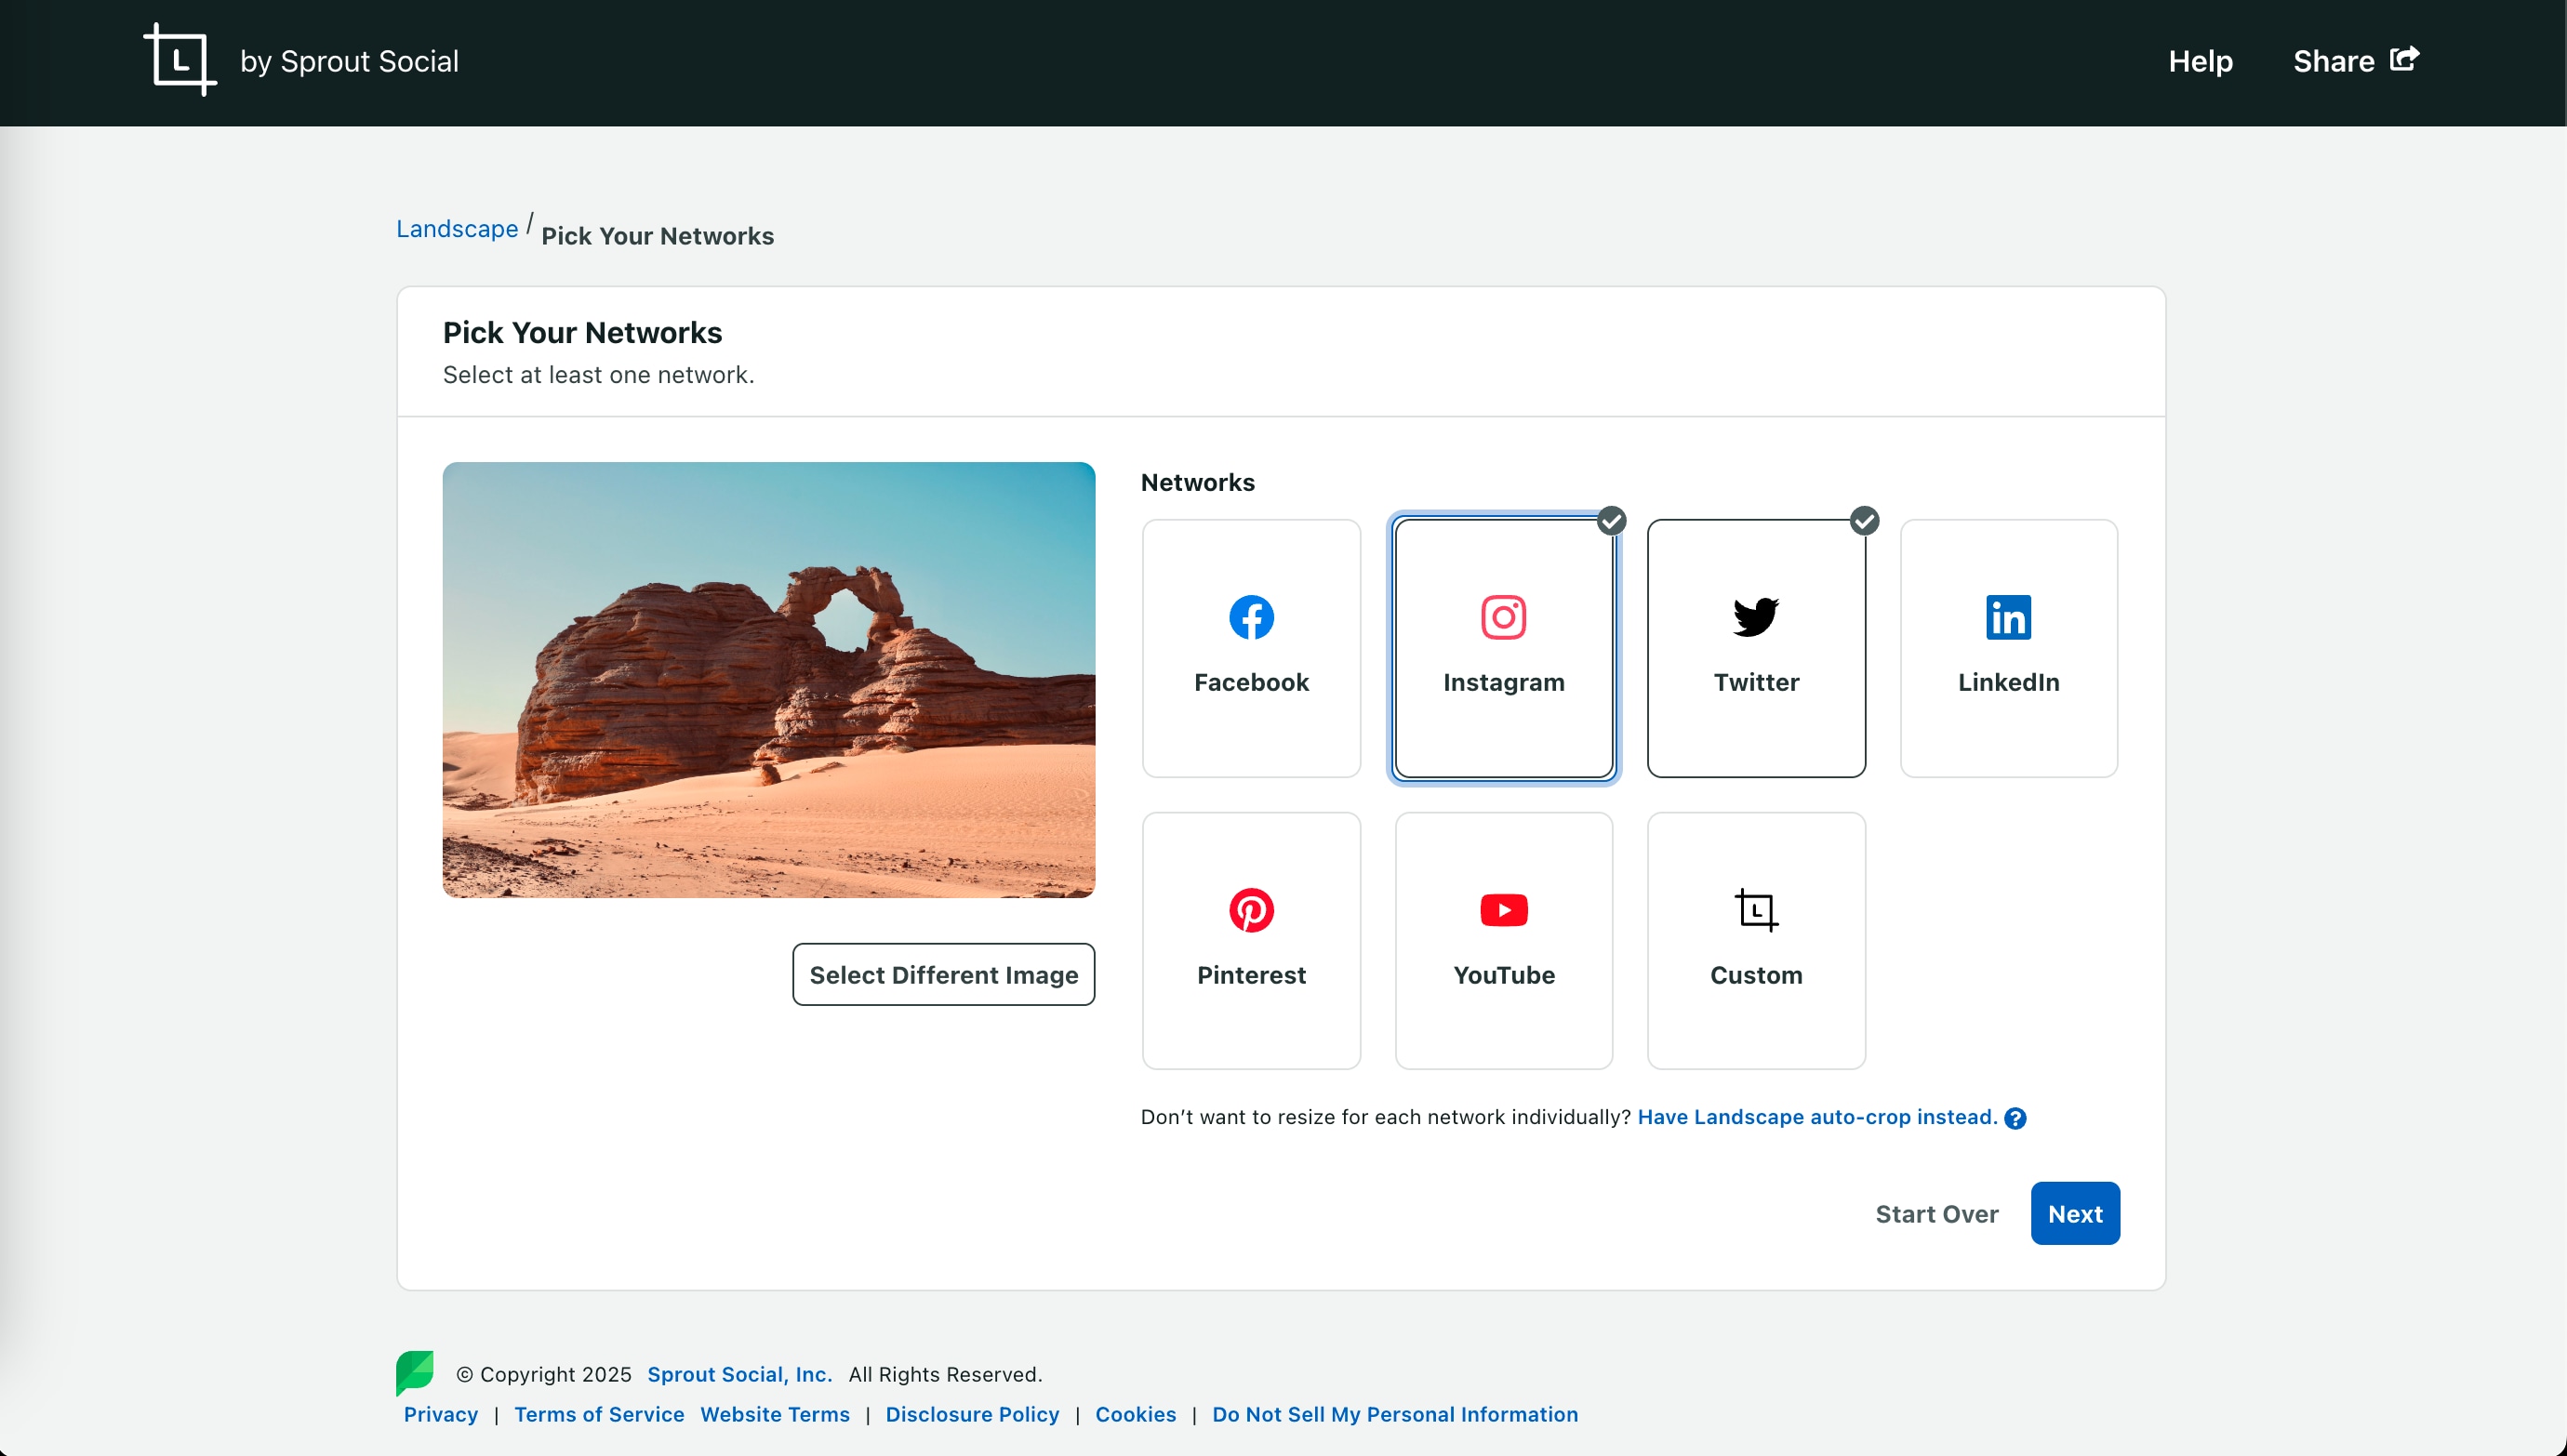Viewport: 2567px width, 1456px height.
Task: Click 'Select at least one network.' text
Action: click(598, 375)
